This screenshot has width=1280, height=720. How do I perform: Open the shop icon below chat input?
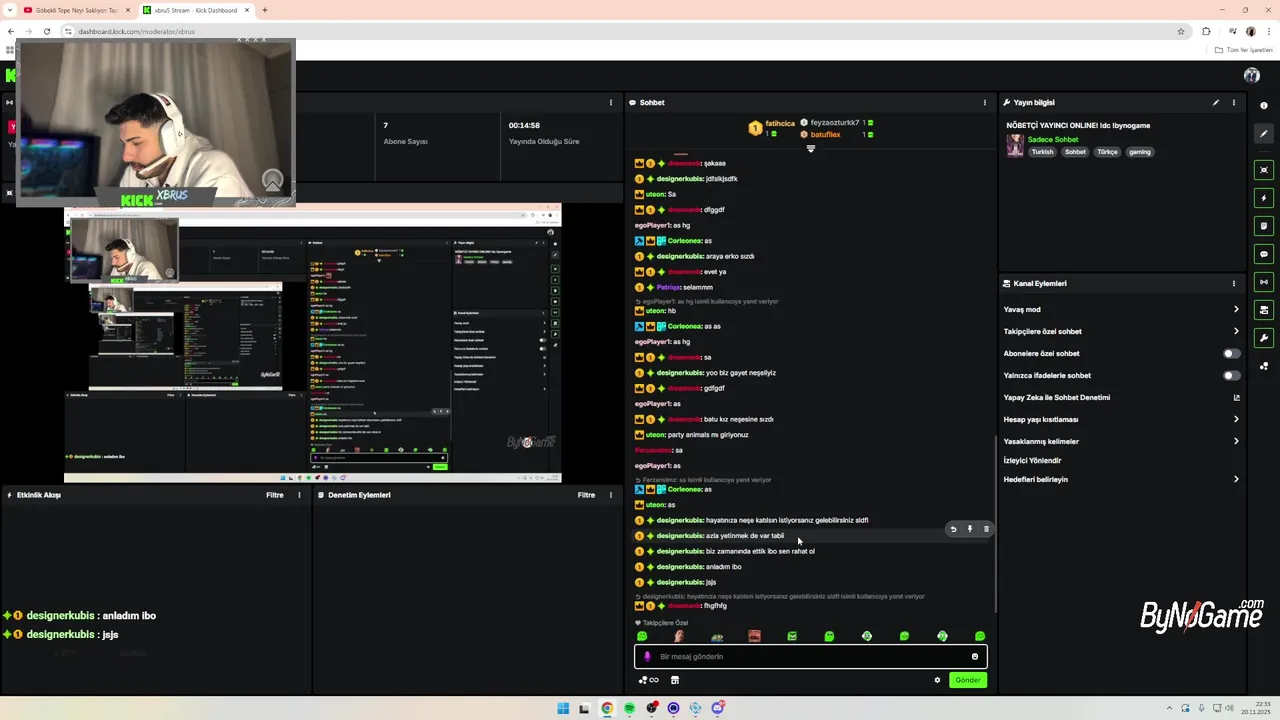click(675, 680)
